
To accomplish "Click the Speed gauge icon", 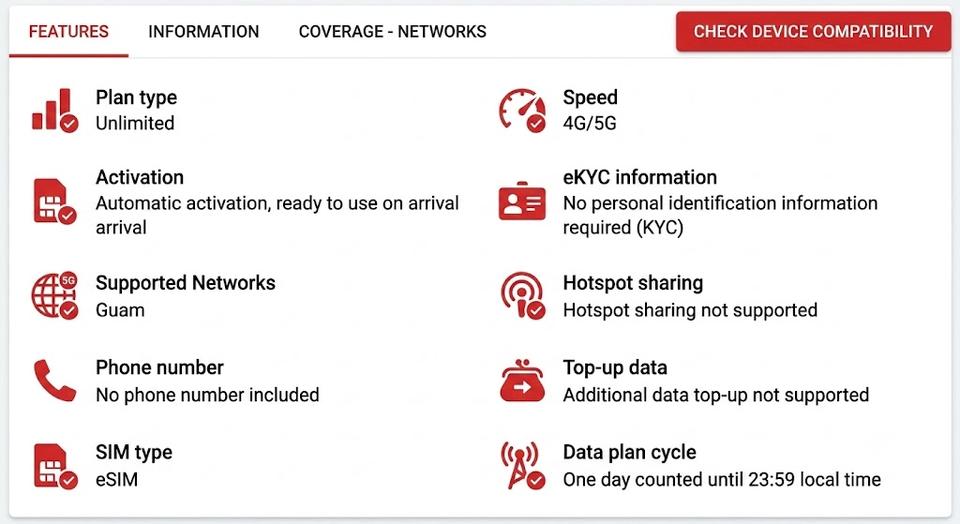I will [522, 110].
